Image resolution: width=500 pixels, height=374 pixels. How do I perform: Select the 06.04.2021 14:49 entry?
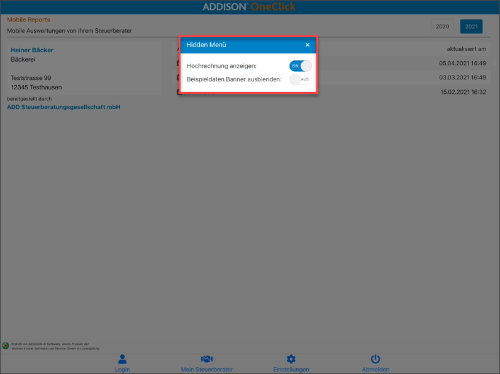(x=462, y=63)
